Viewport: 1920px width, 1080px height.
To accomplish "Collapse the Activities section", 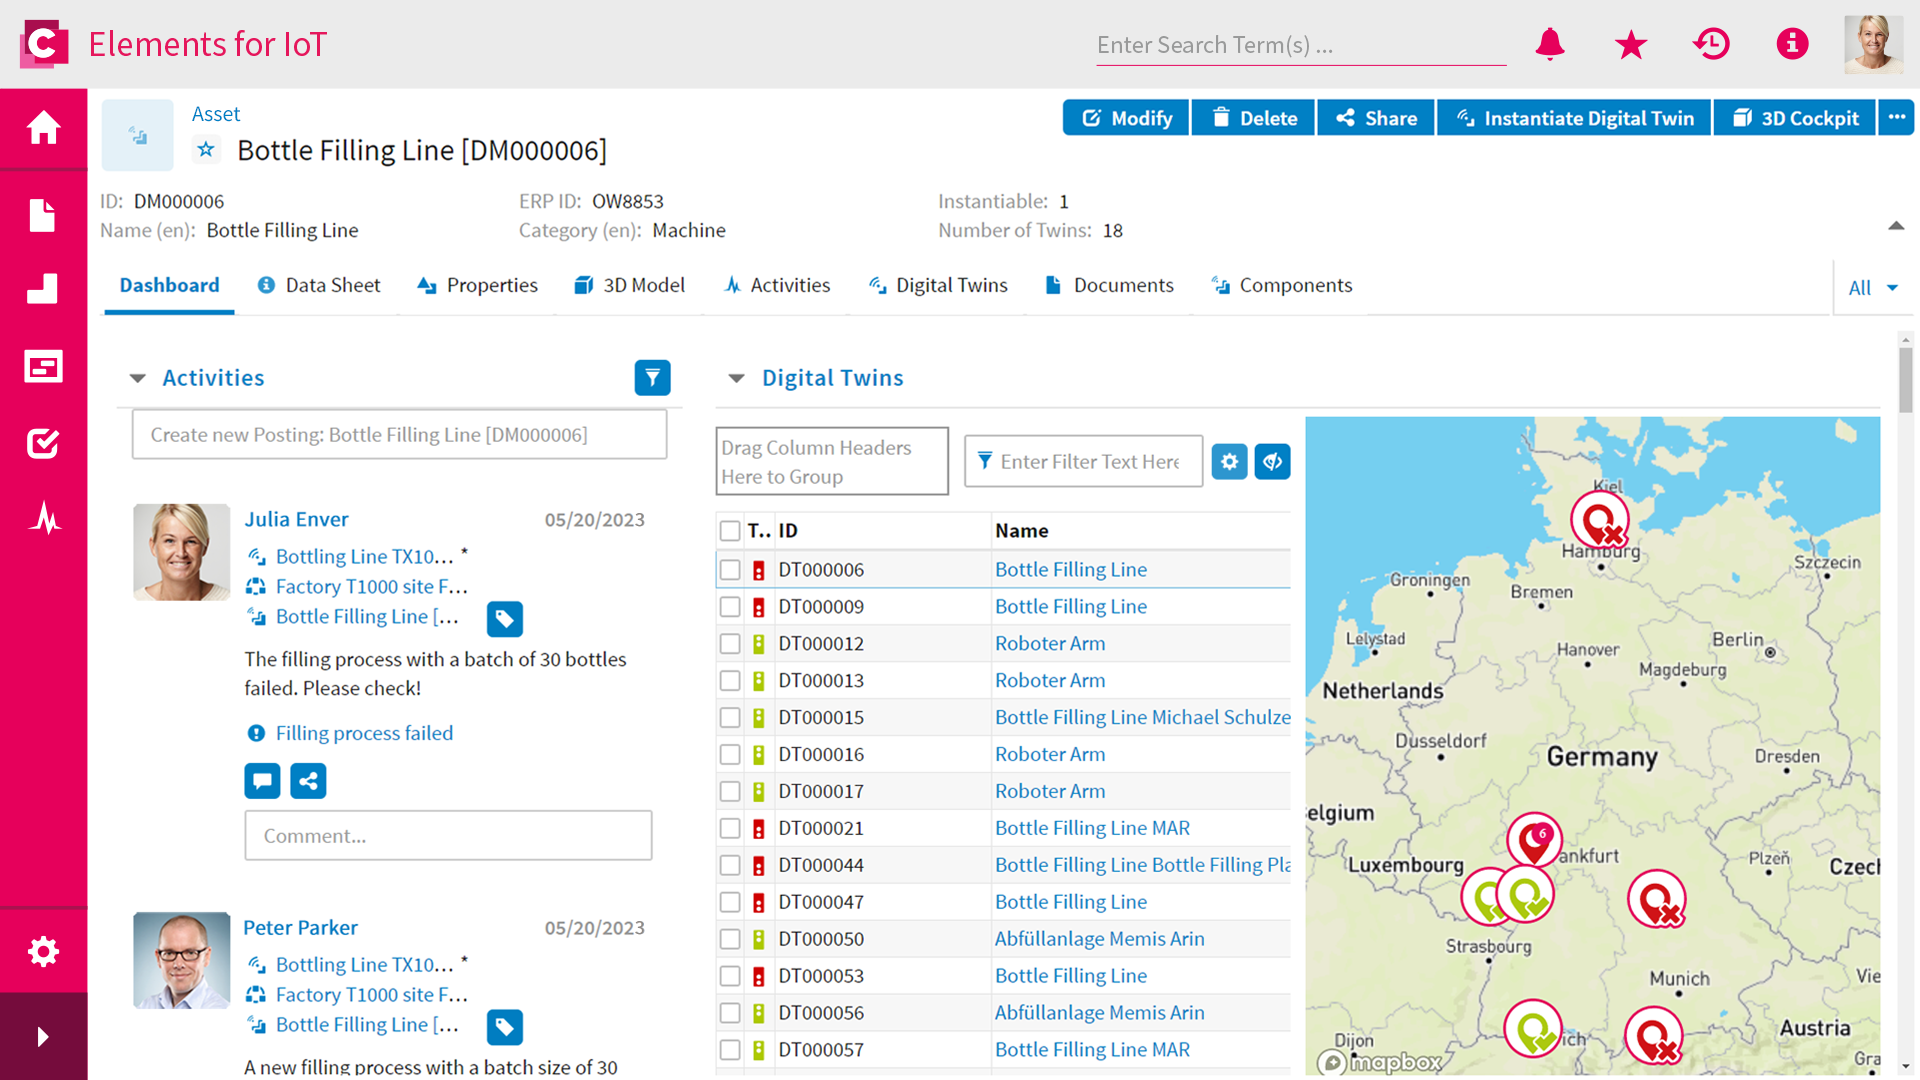I will tap(138, 378).
